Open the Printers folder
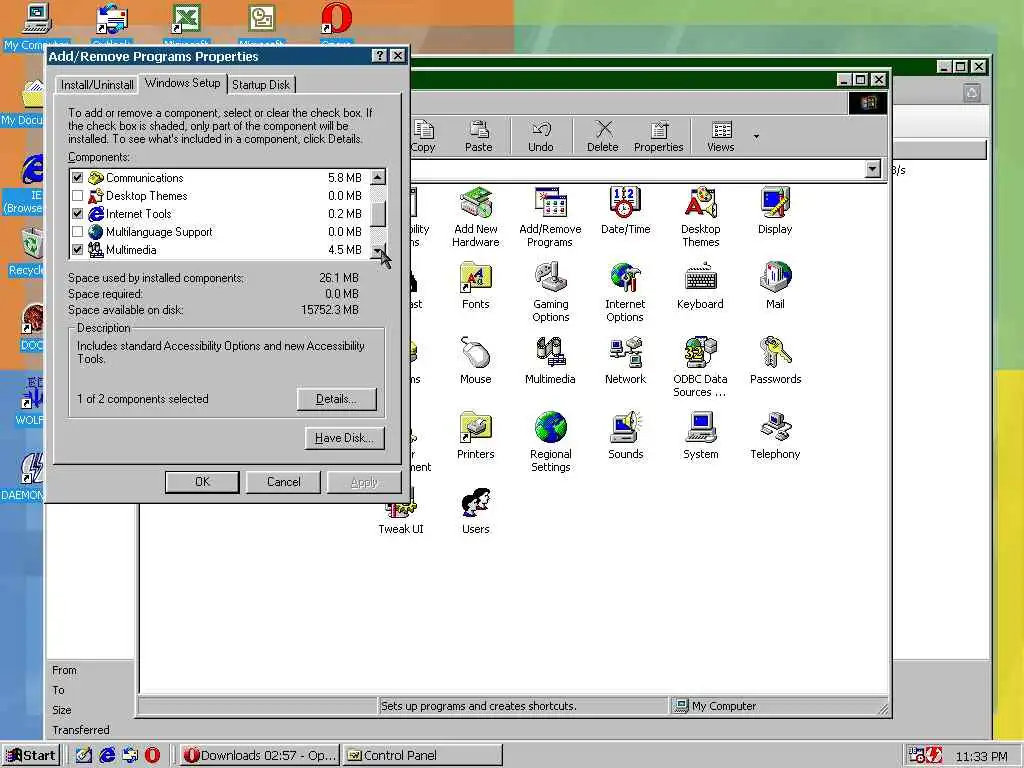This screenshot has height=768, width=1024. point(475,436)
